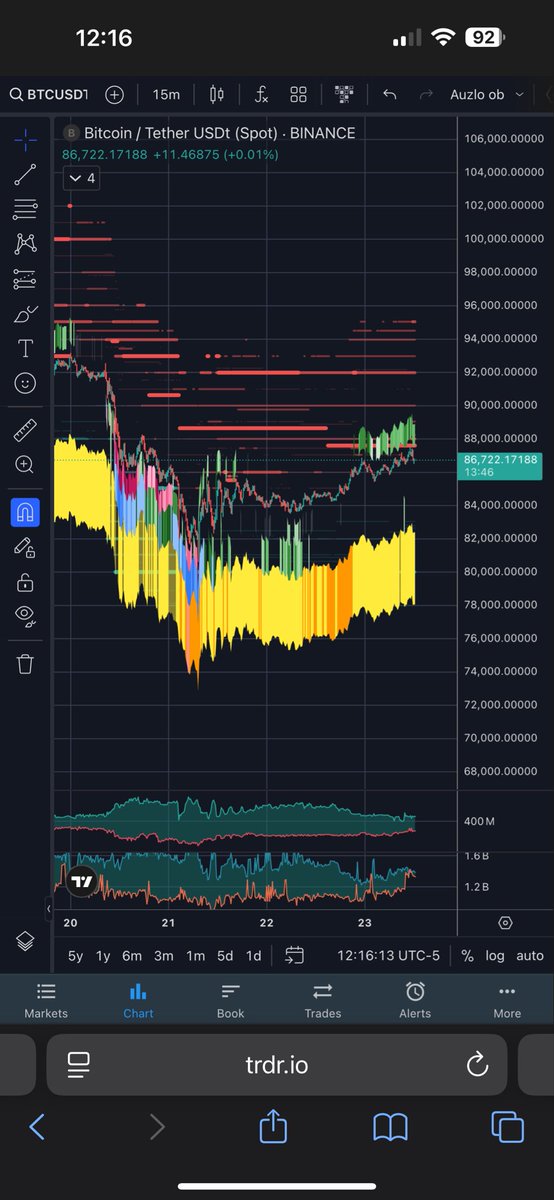This screenshot has width=554, height=1200.
Task: Select the brush drawing tool
Action: [25, 314]
